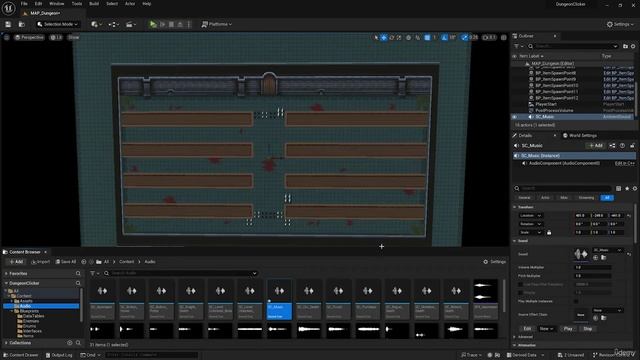
Task: Switch to the MAP_Dungeon tab
Action: (x=45, y=13)
